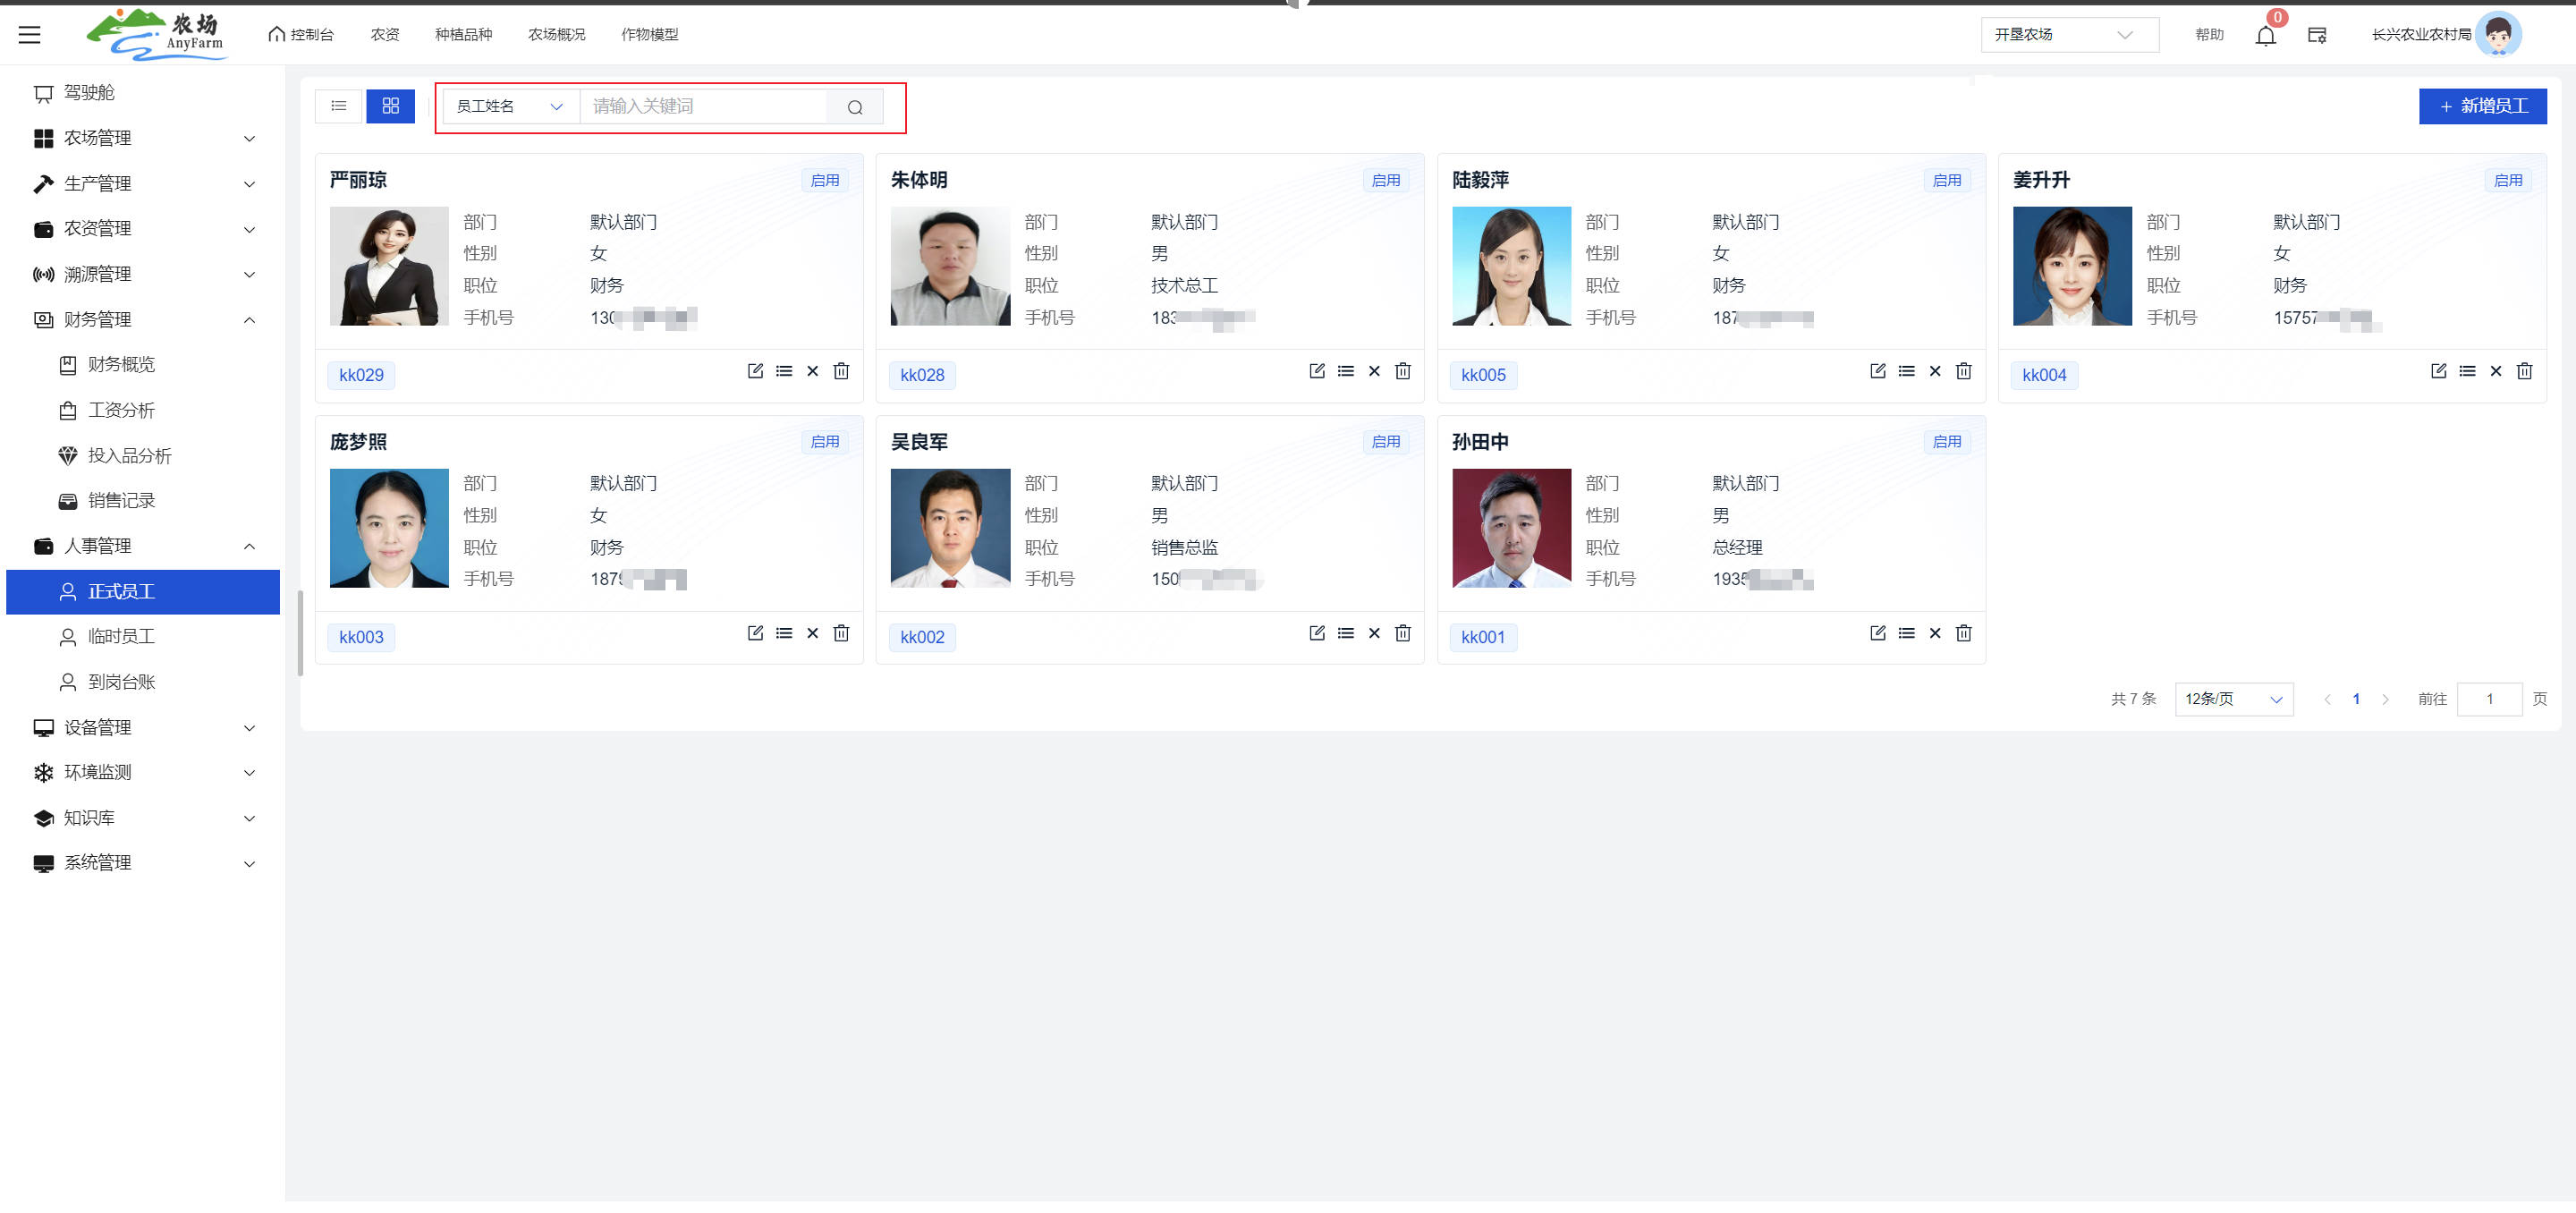Click the kk003 employee code tag
This screenshot has height=1213, width=2576.
click(361, 637)
